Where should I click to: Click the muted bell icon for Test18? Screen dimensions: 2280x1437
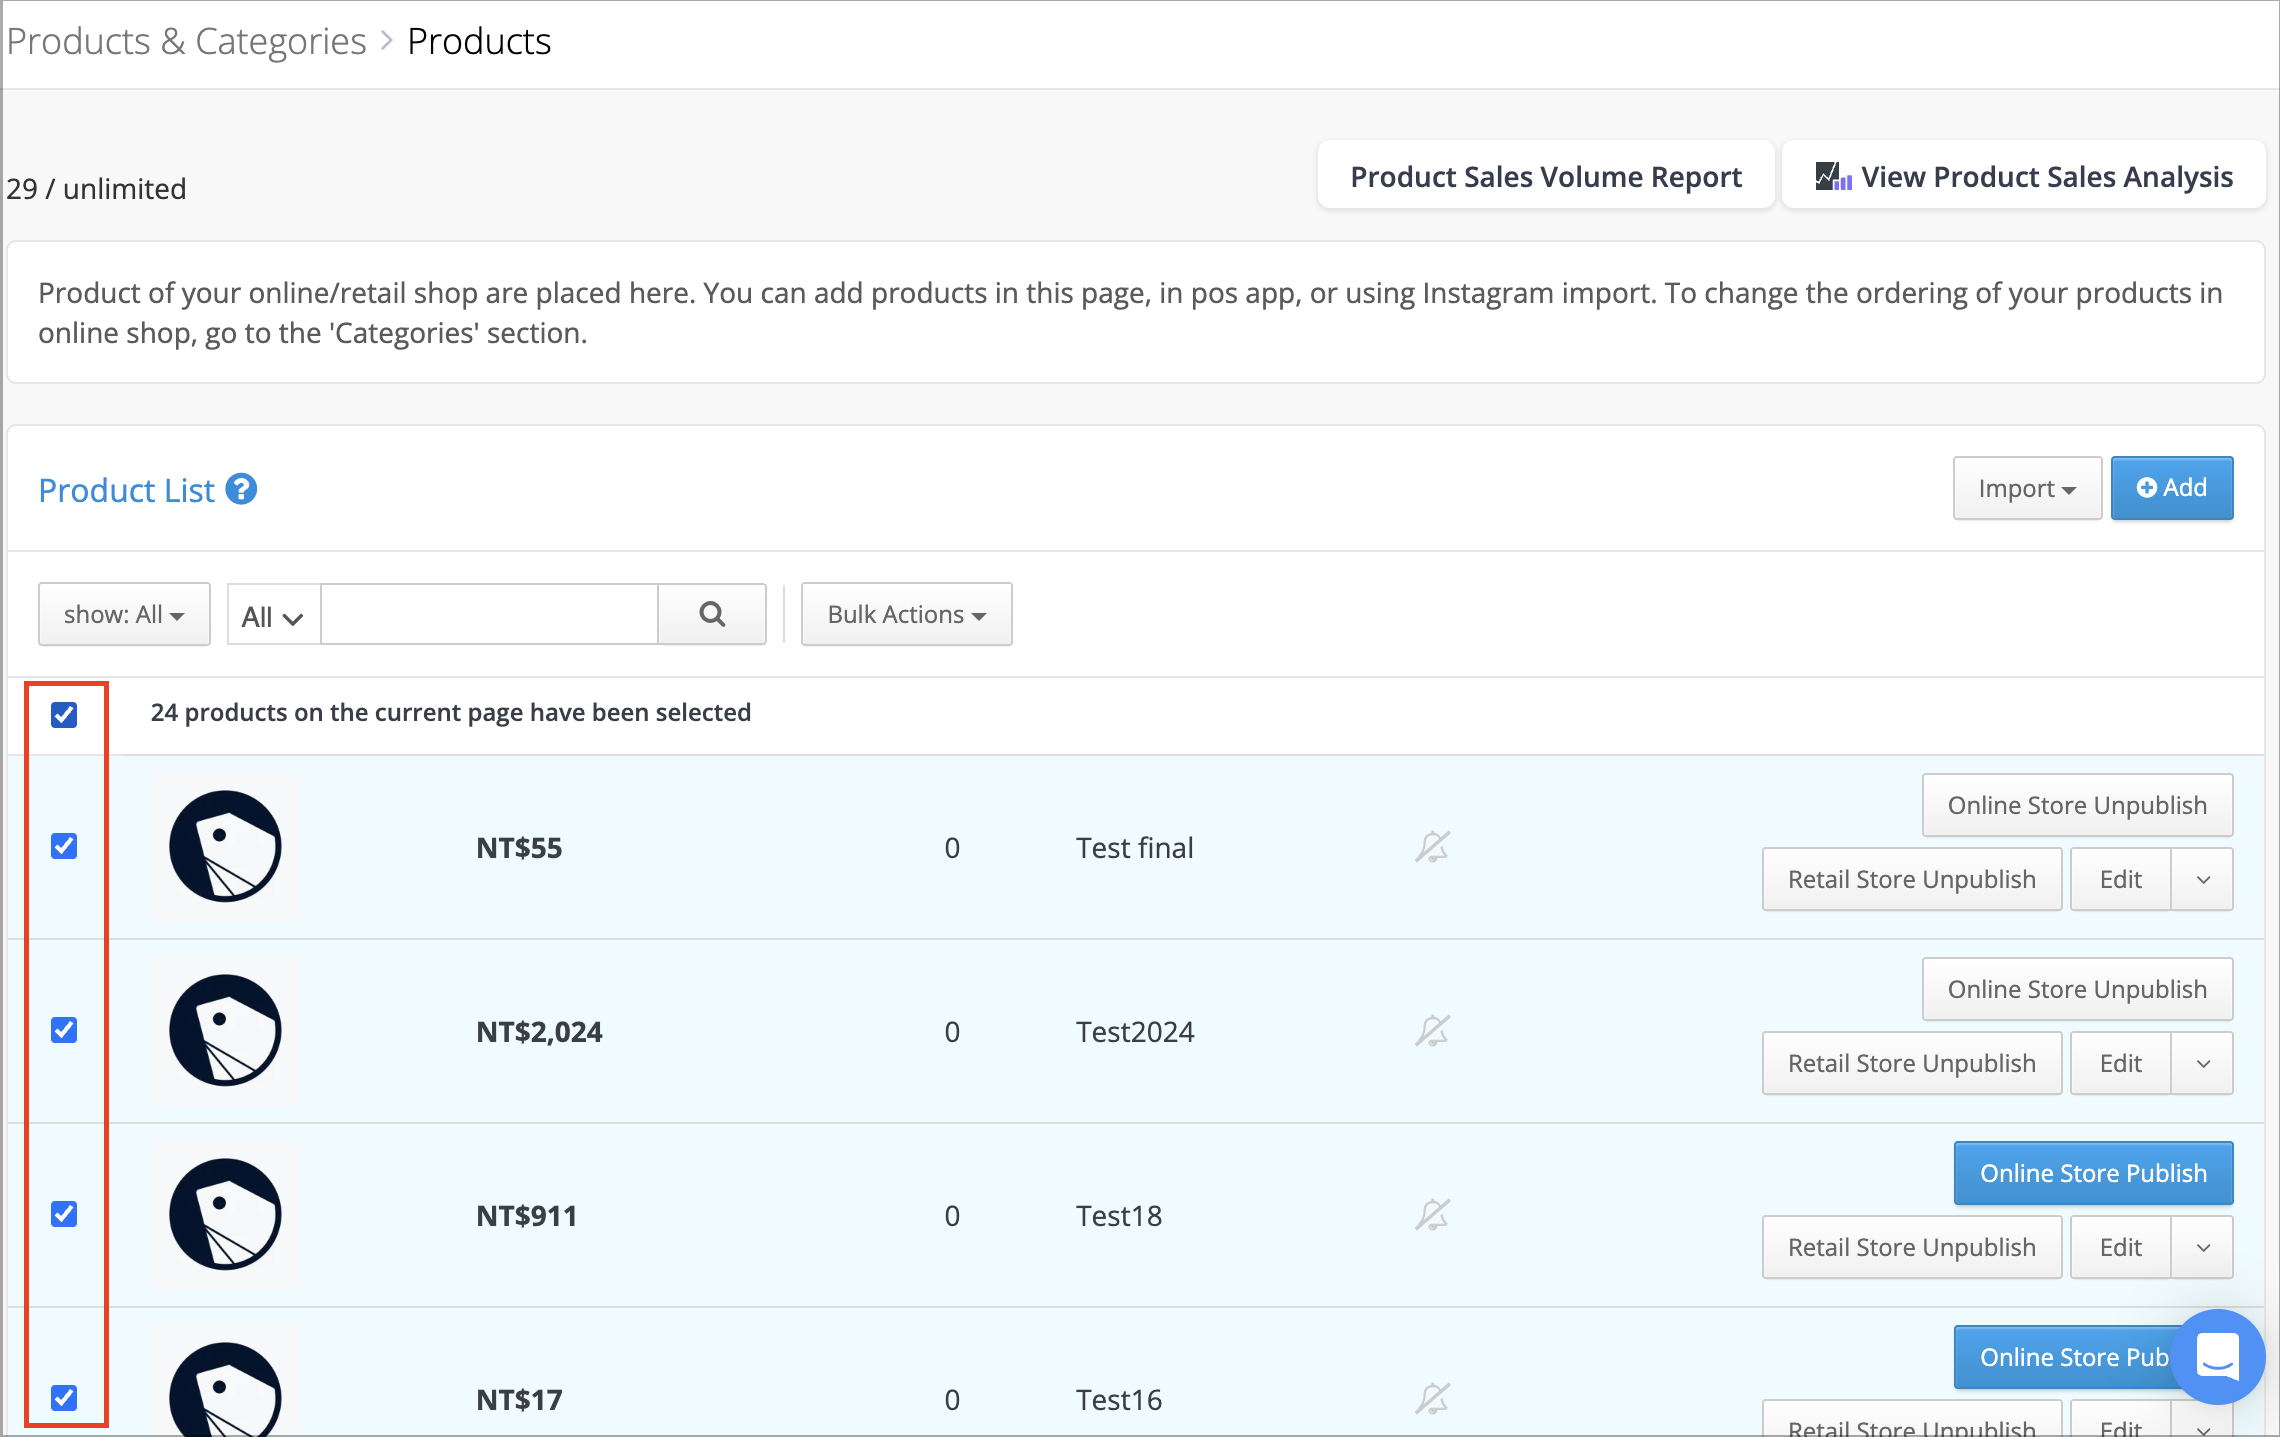pos(1432,1215)
